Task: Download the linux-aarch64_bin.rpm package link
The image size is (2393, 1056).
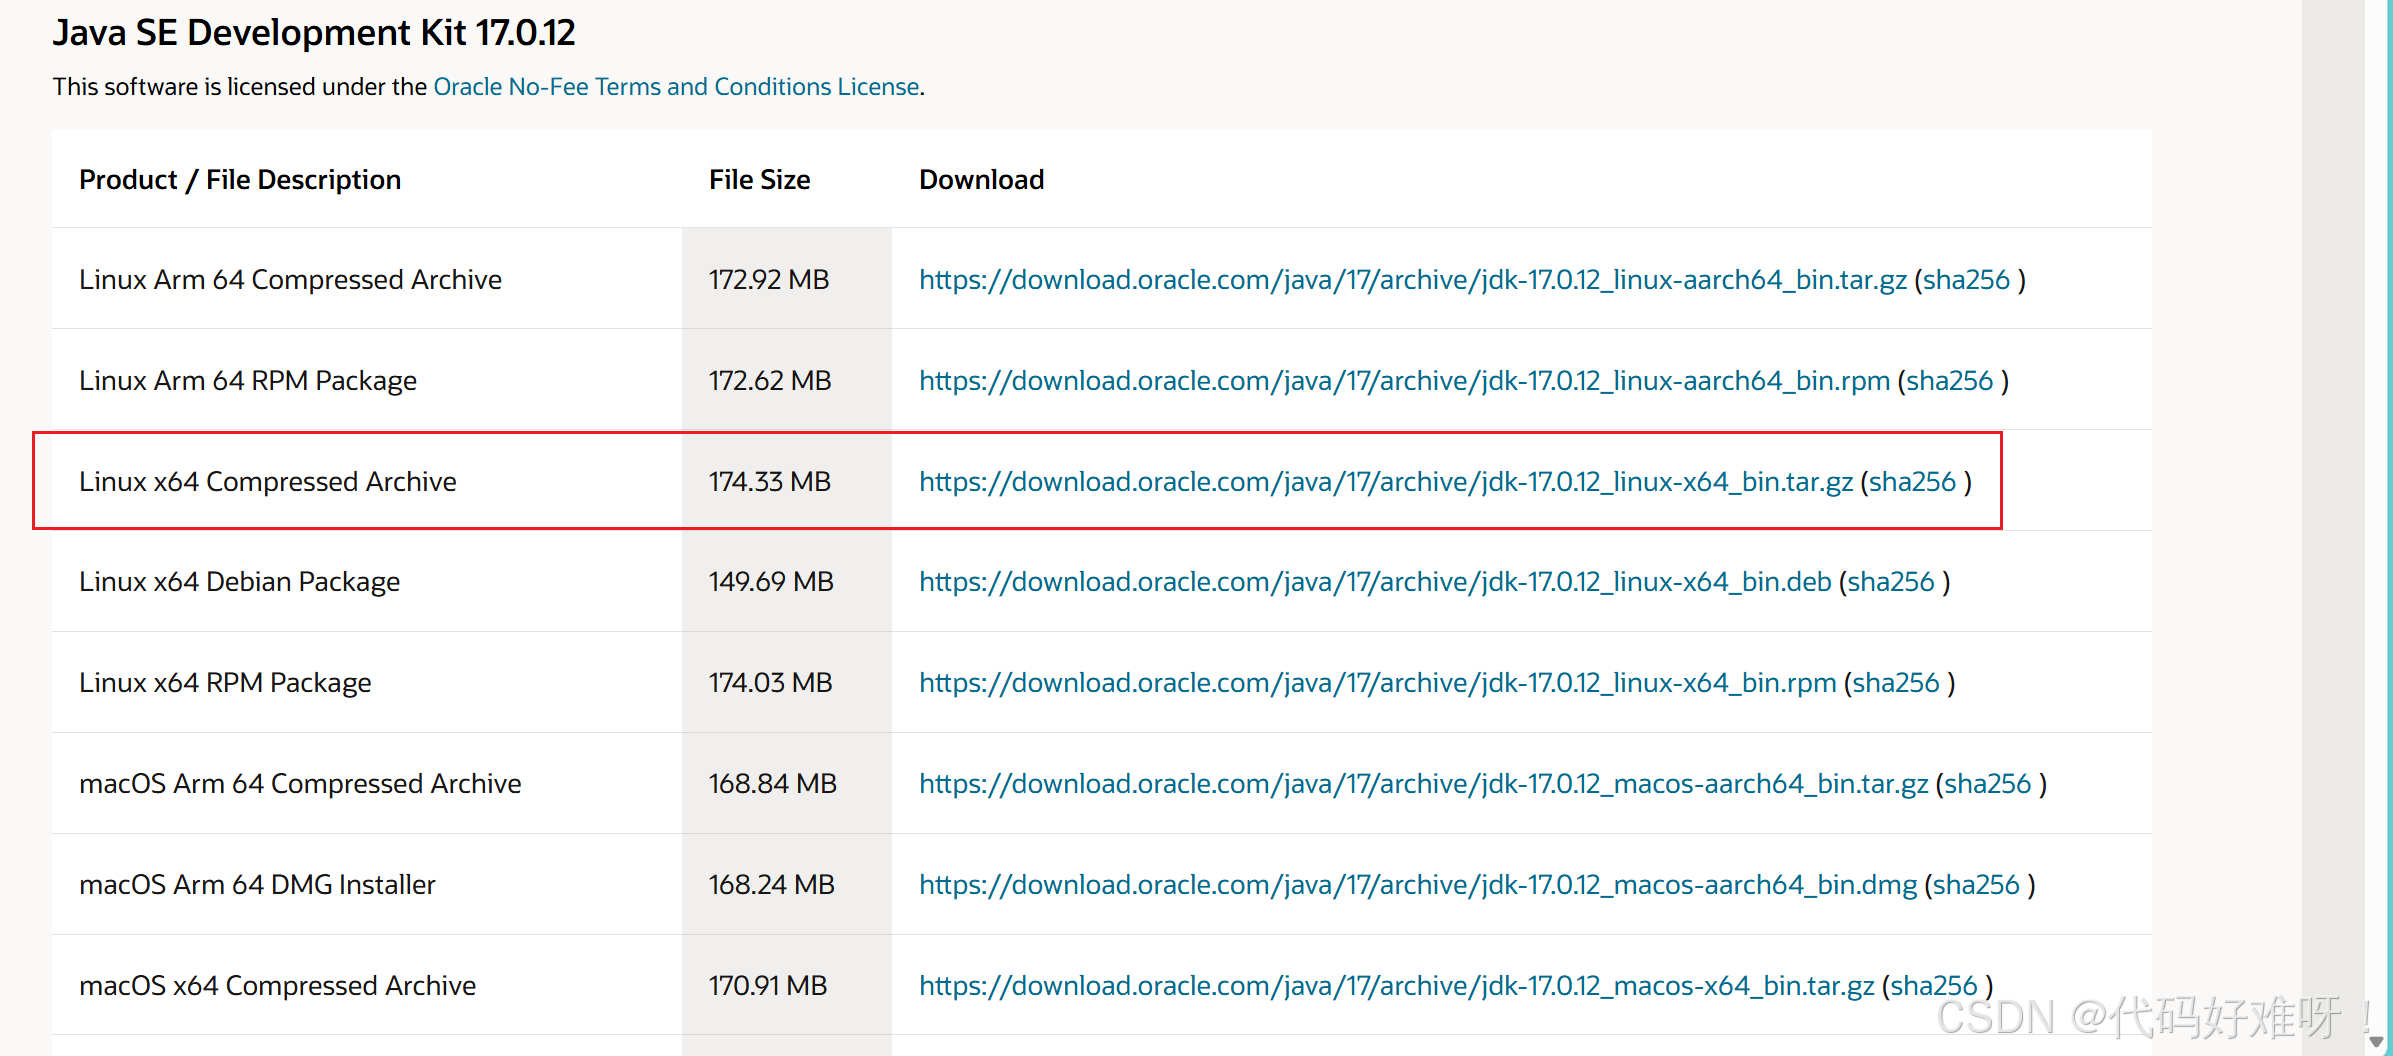Action: [x=1404, y=381]
